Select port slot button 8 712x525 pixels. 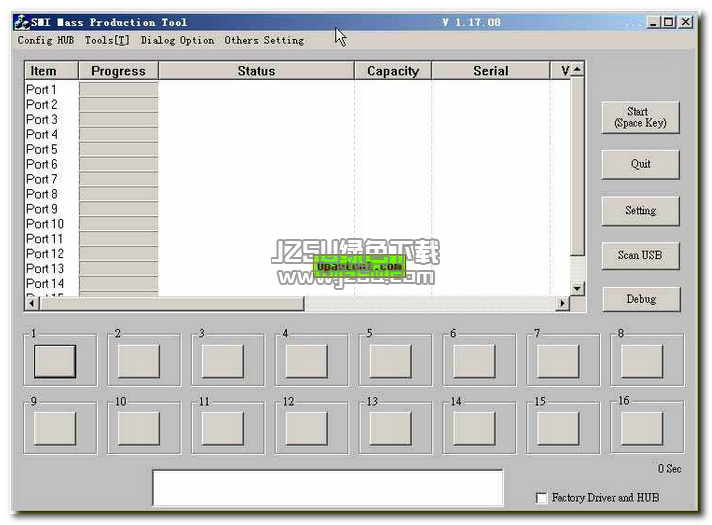coord(642,361)
